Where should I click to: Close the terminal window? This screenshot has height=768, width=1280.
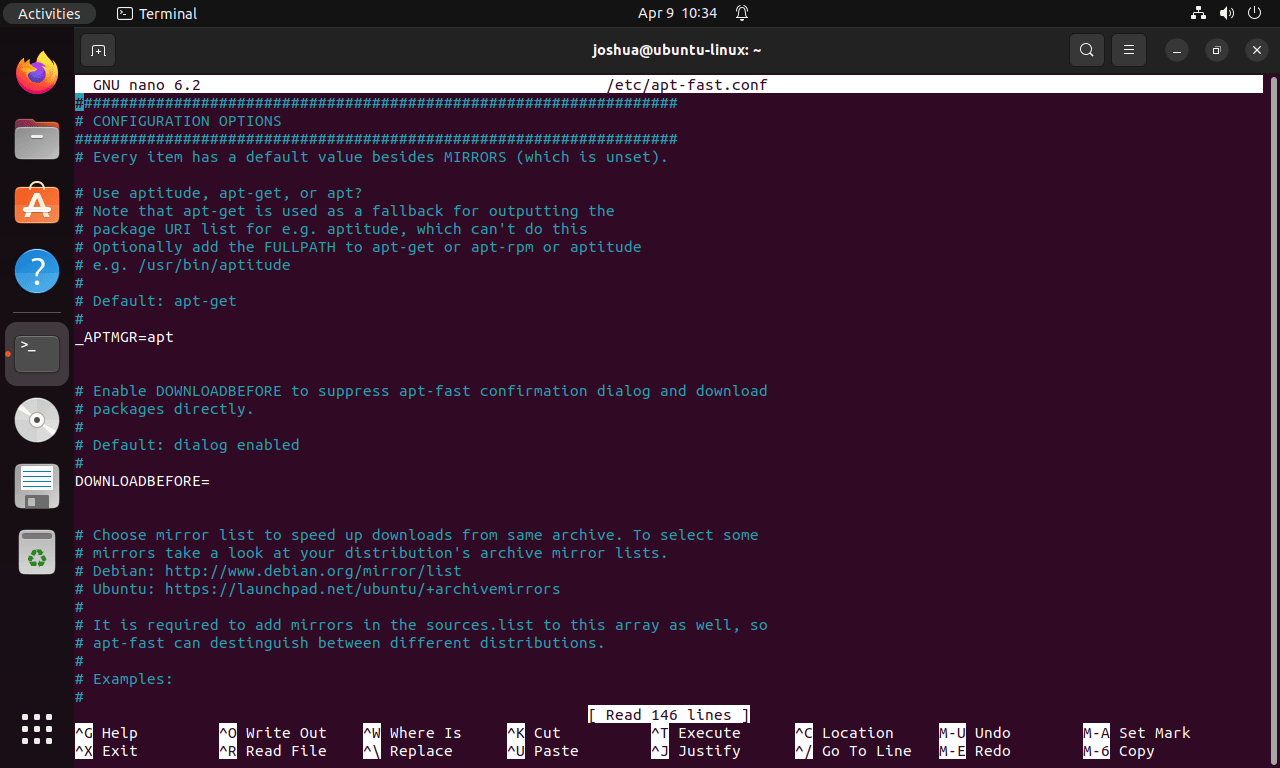point(1256,49)
